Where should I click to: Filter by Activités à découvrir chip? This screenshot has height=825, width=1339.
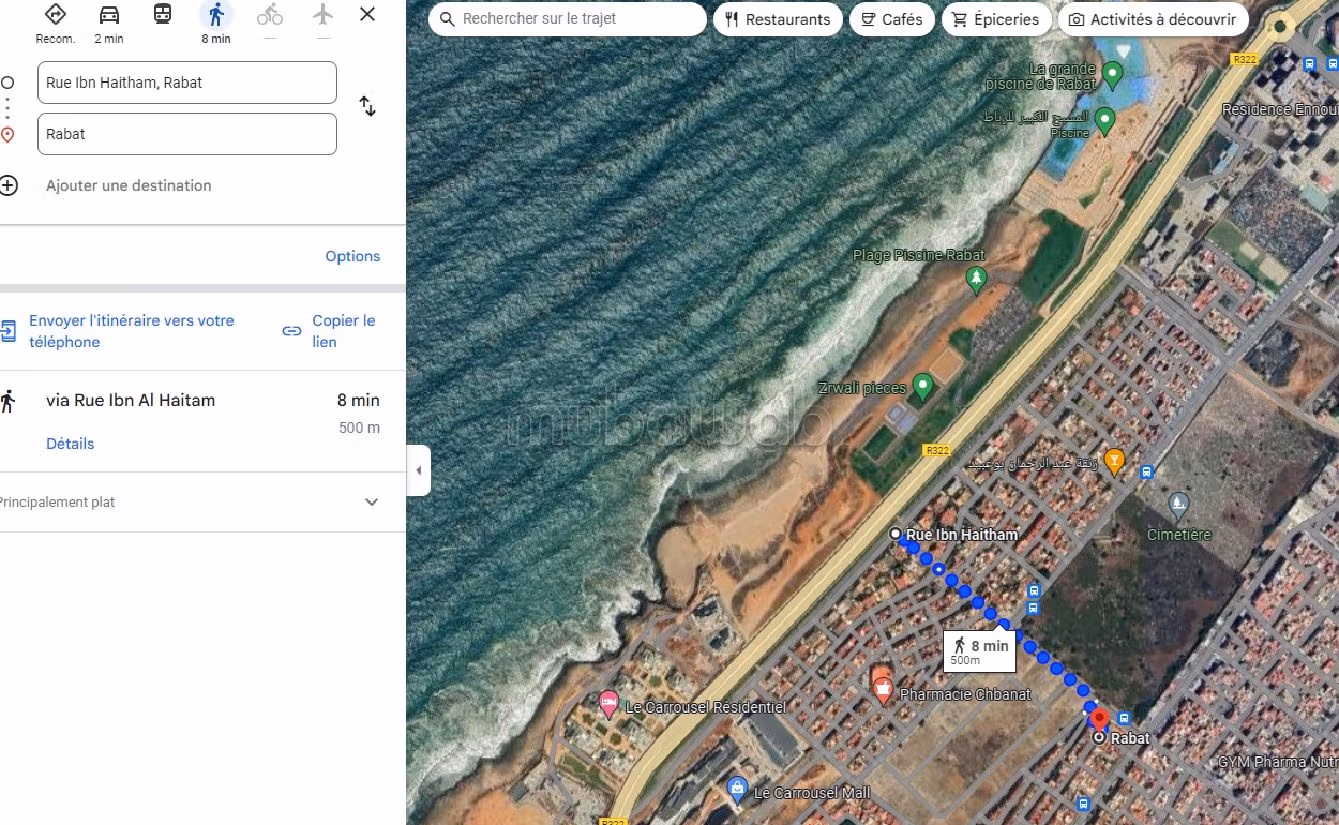point(1153,19)
